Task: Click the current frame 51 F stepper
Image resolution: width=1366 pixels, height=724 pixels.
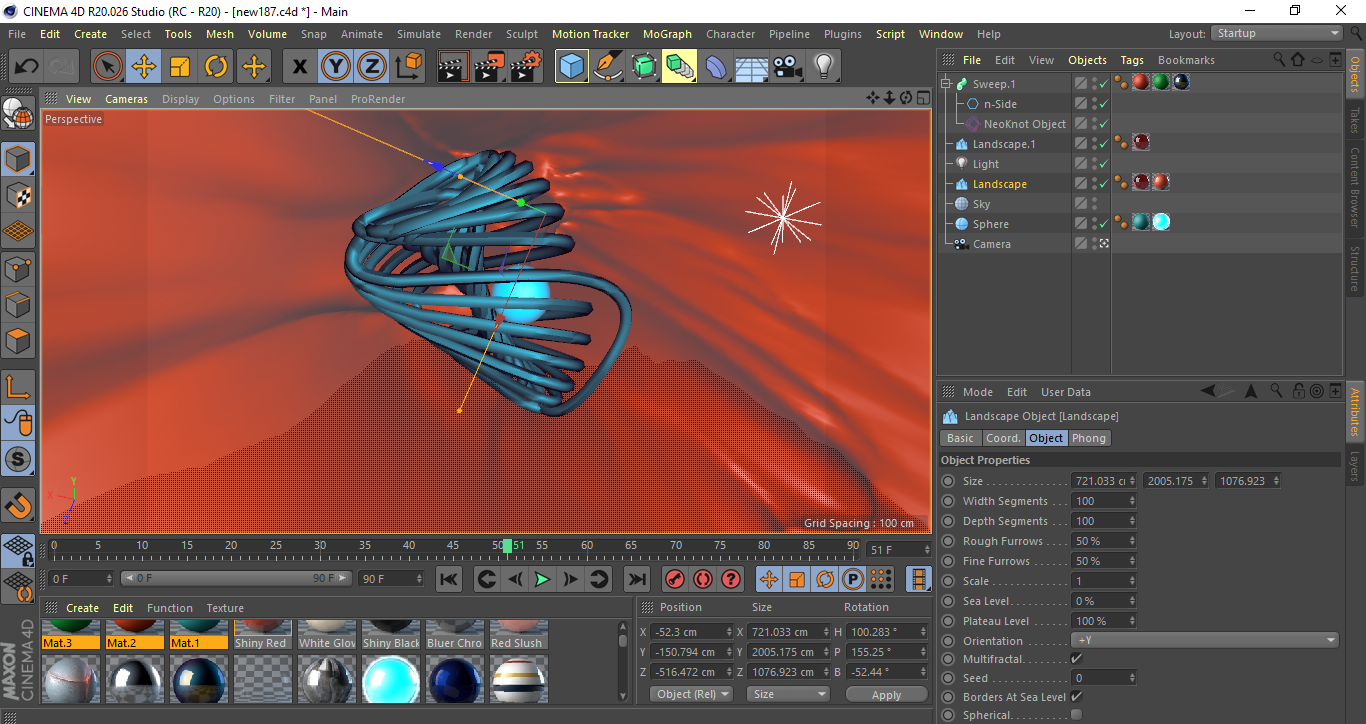Action: 926,550
